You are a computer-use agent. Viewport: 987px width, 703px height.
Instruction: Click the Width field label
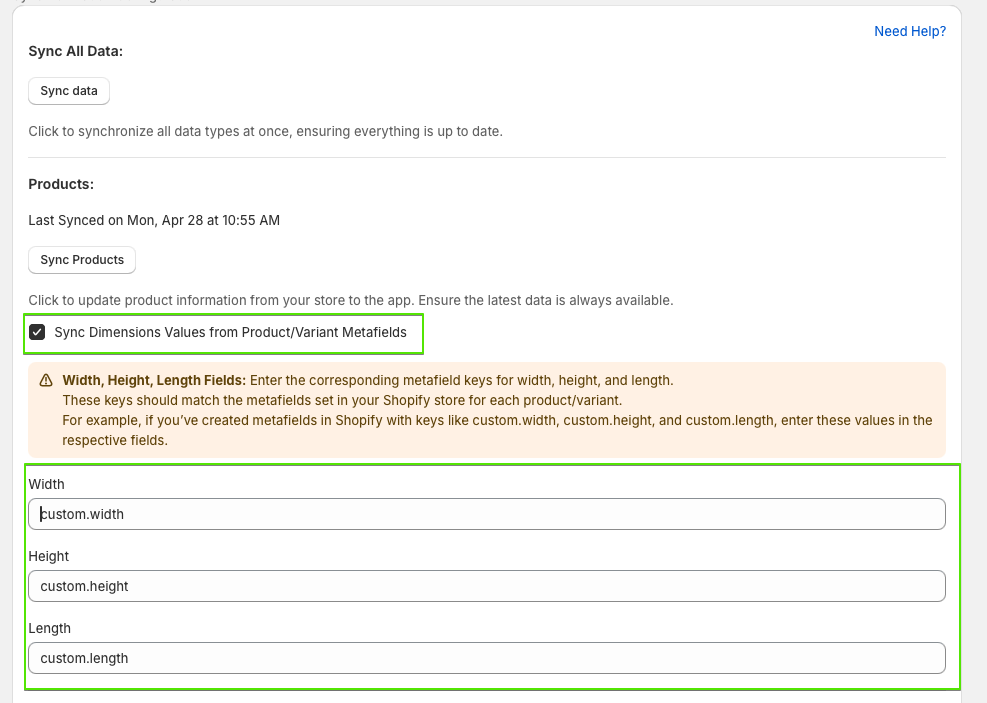(x=47, y=484)
